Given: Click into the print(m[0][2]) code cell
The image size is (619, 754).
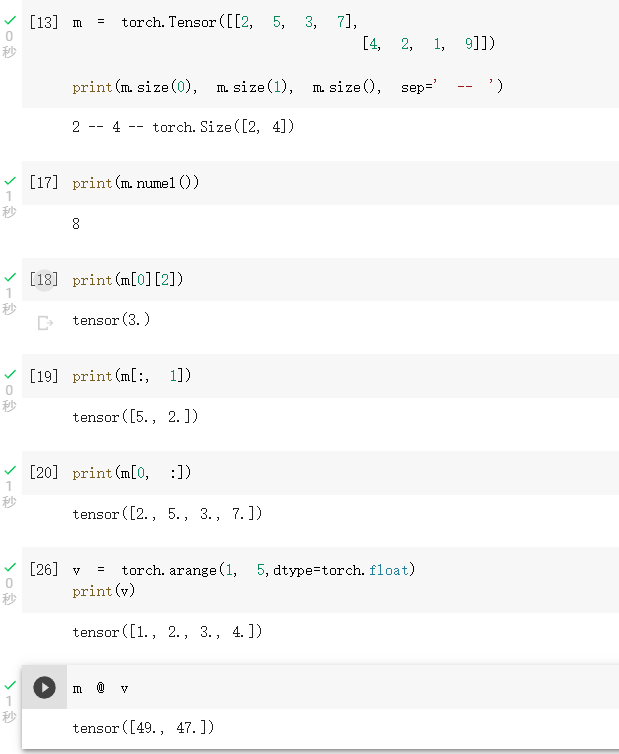Looking at the screenshot, I should click(128, 280).
